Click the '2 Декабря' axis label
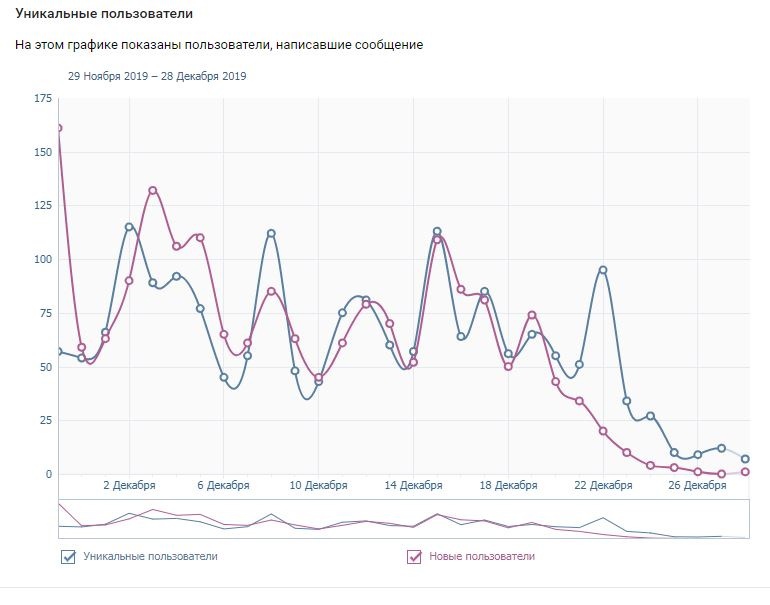Image resolution: width=770 pixels, height=605 pixels. click(x=129, y=486)
